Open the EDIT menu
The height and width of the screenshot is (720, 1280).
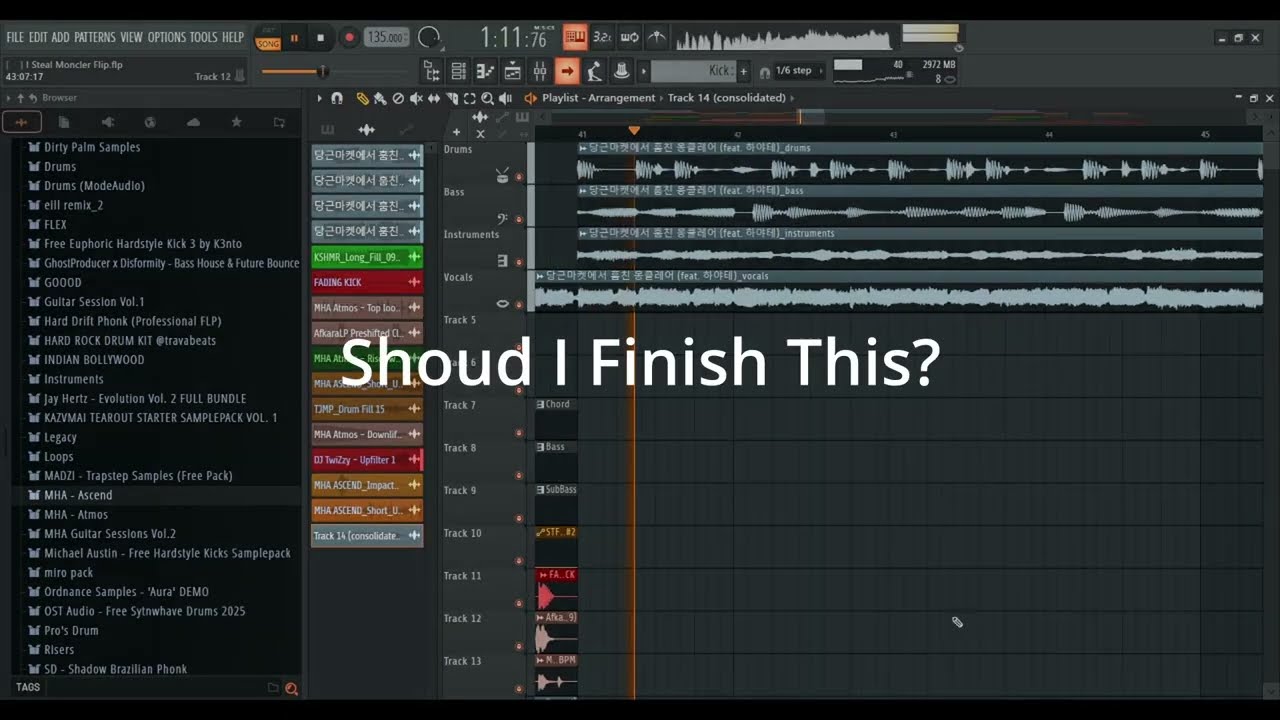point(38,38)
